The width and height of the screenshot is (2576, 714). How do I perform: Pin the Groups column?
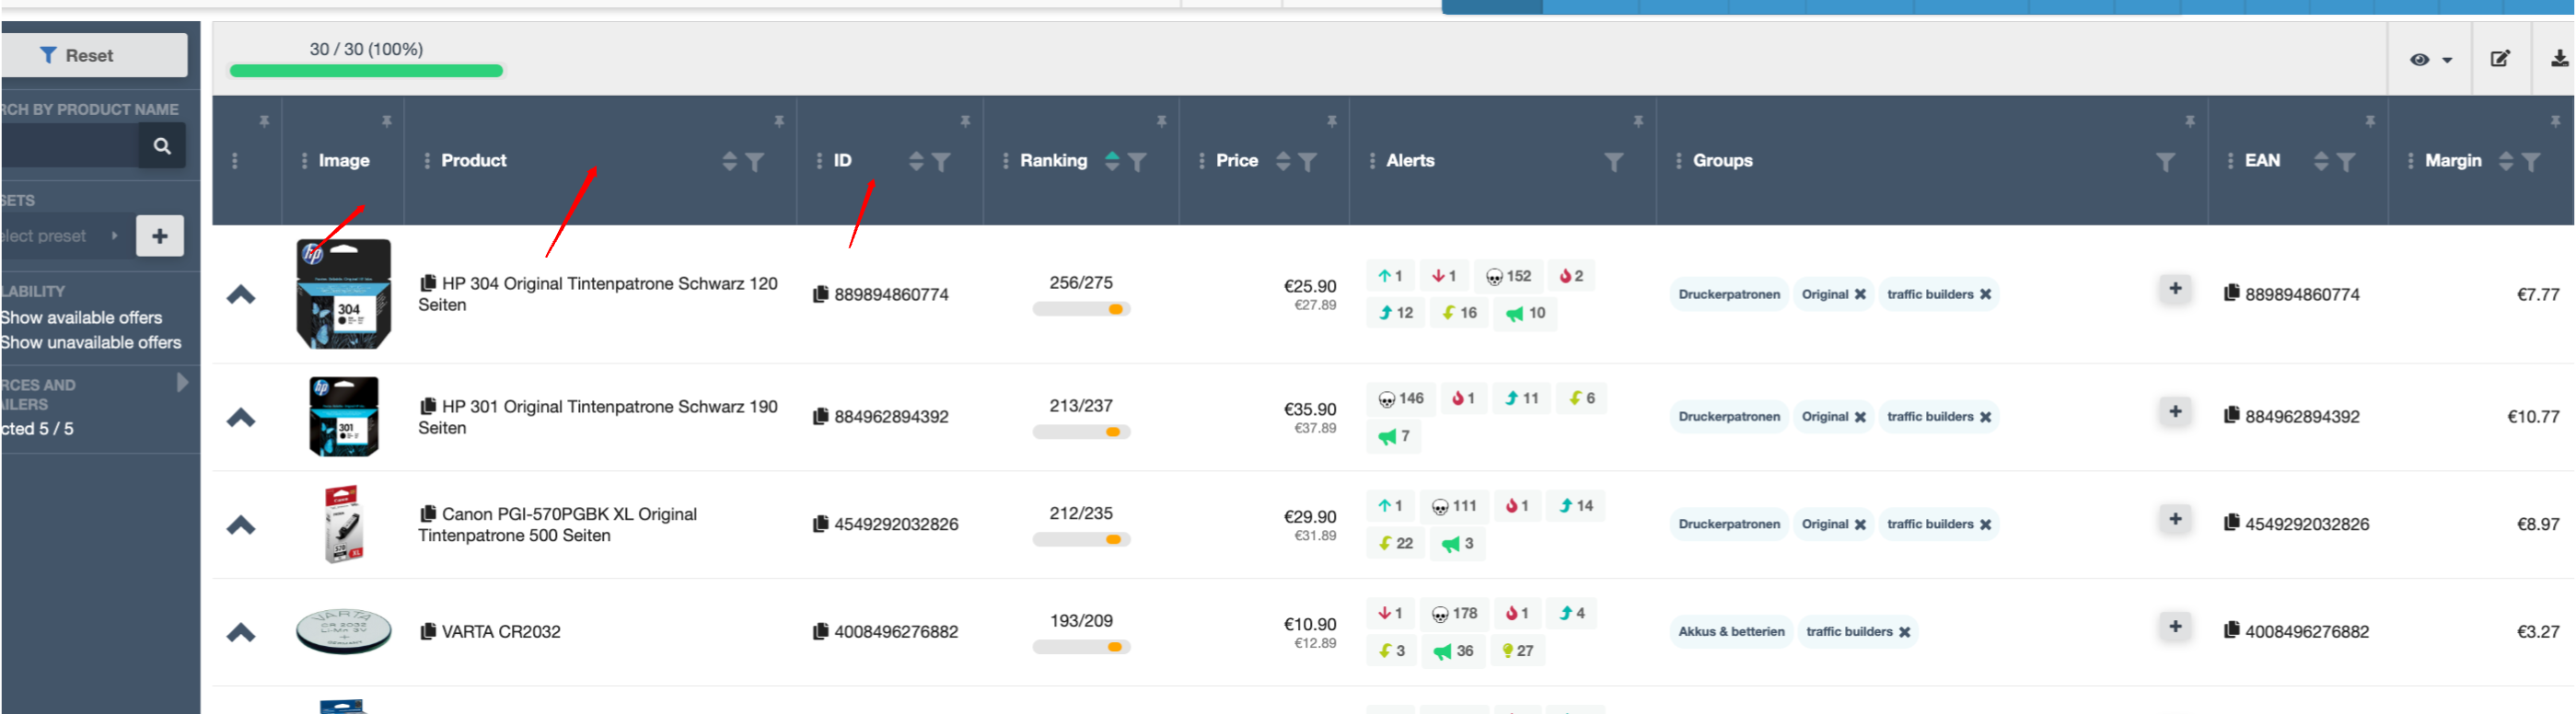(2190, 121)
